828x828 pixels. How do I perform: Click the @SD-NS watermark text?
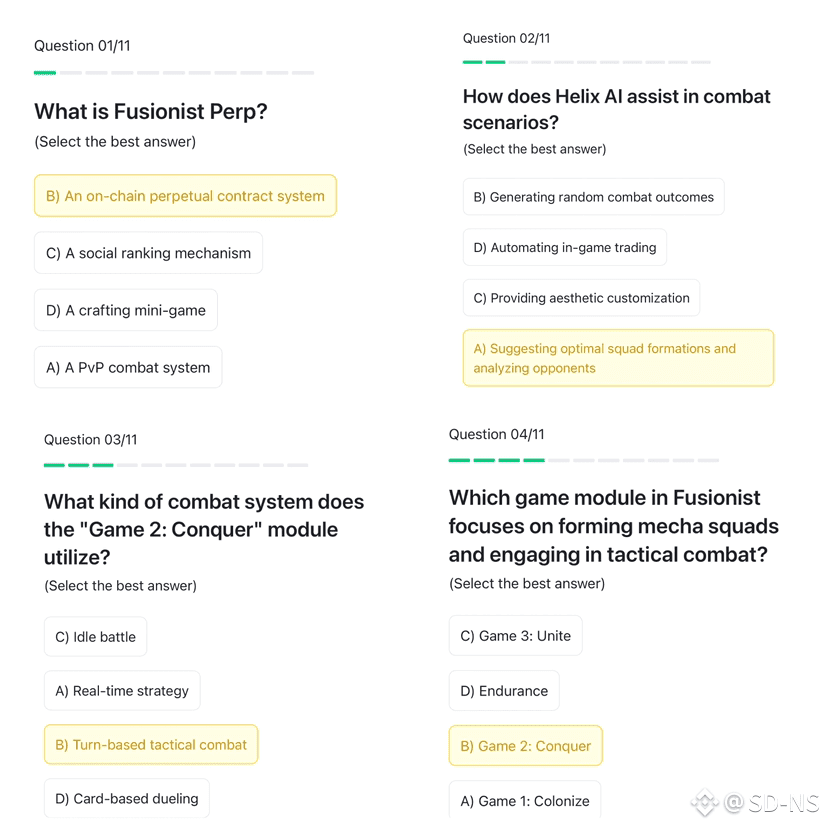771,803
